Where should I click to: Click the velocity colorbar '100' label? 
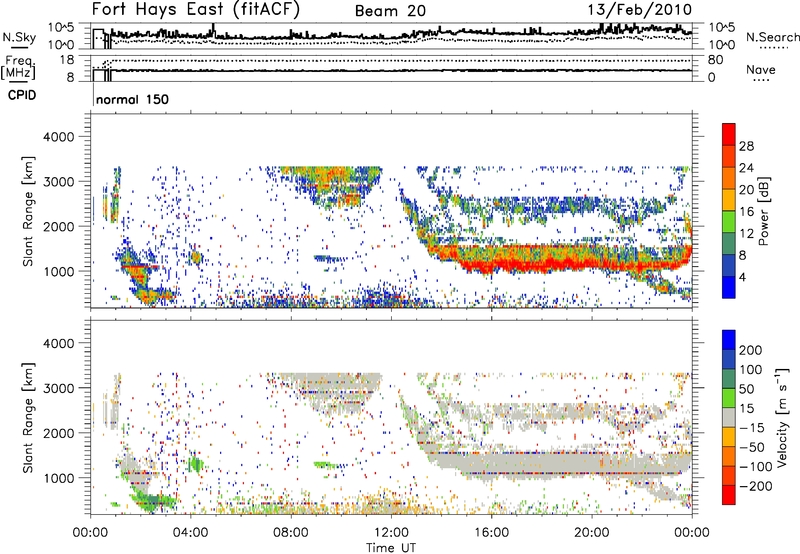pyautogui.click(x=751, y=369)
